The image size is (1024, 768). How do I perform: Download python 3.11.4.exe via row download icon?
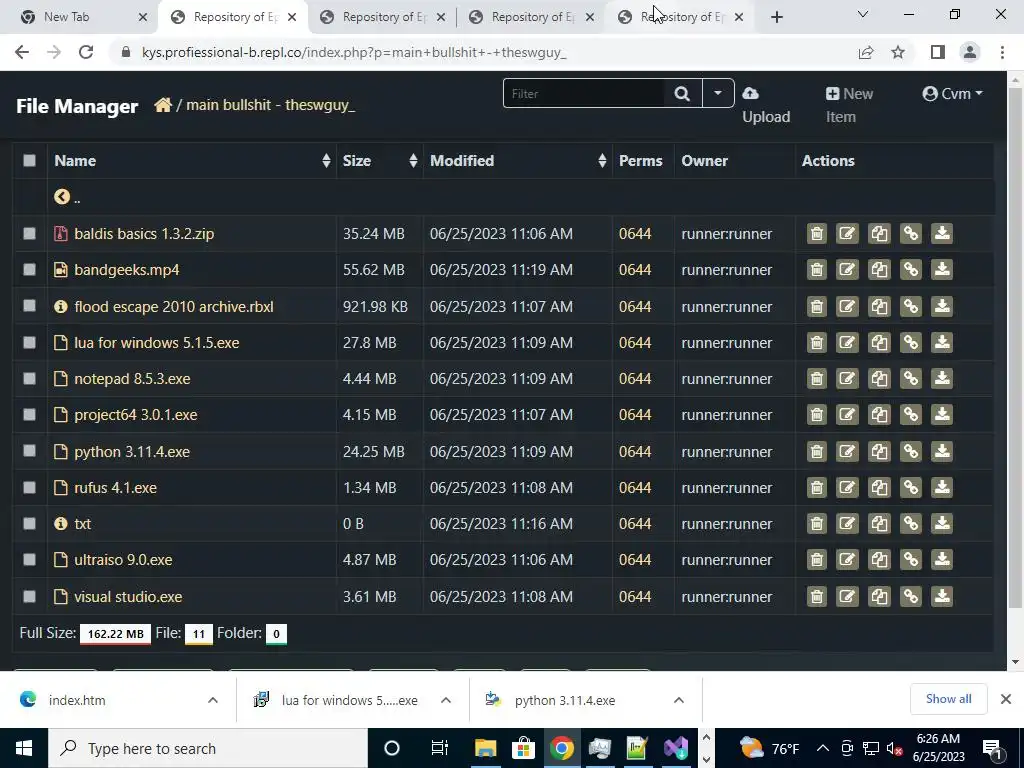tap(942, 451)
